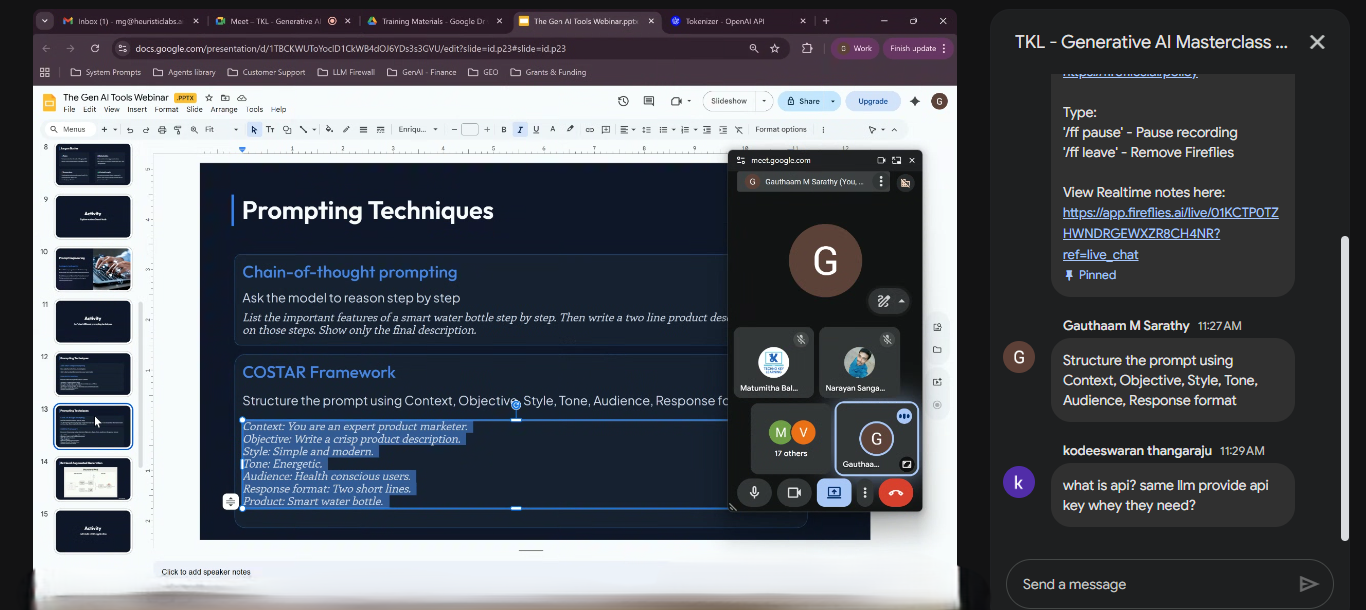Open the Enriqueta font dropdown
This screenshot has height=610, width=1366.
(418, 130)
